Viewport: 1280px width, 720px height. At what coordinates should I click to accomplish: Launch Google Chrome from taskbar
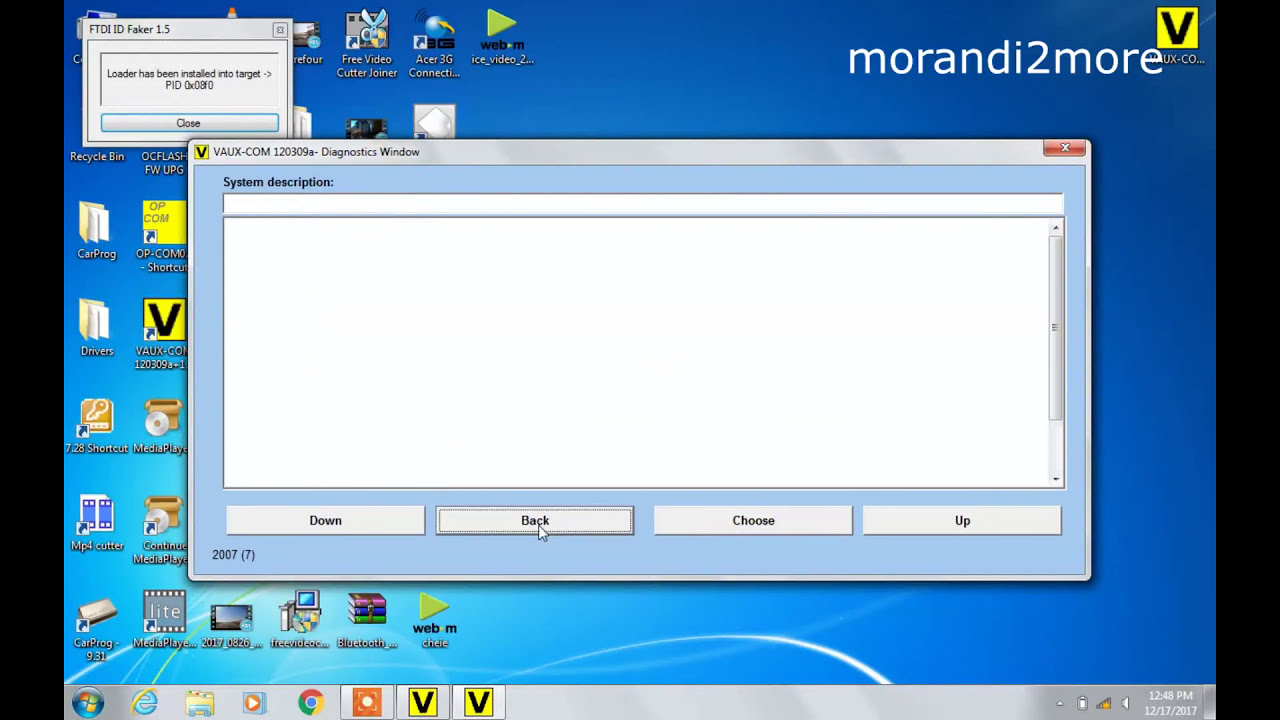tap(311, 703)
